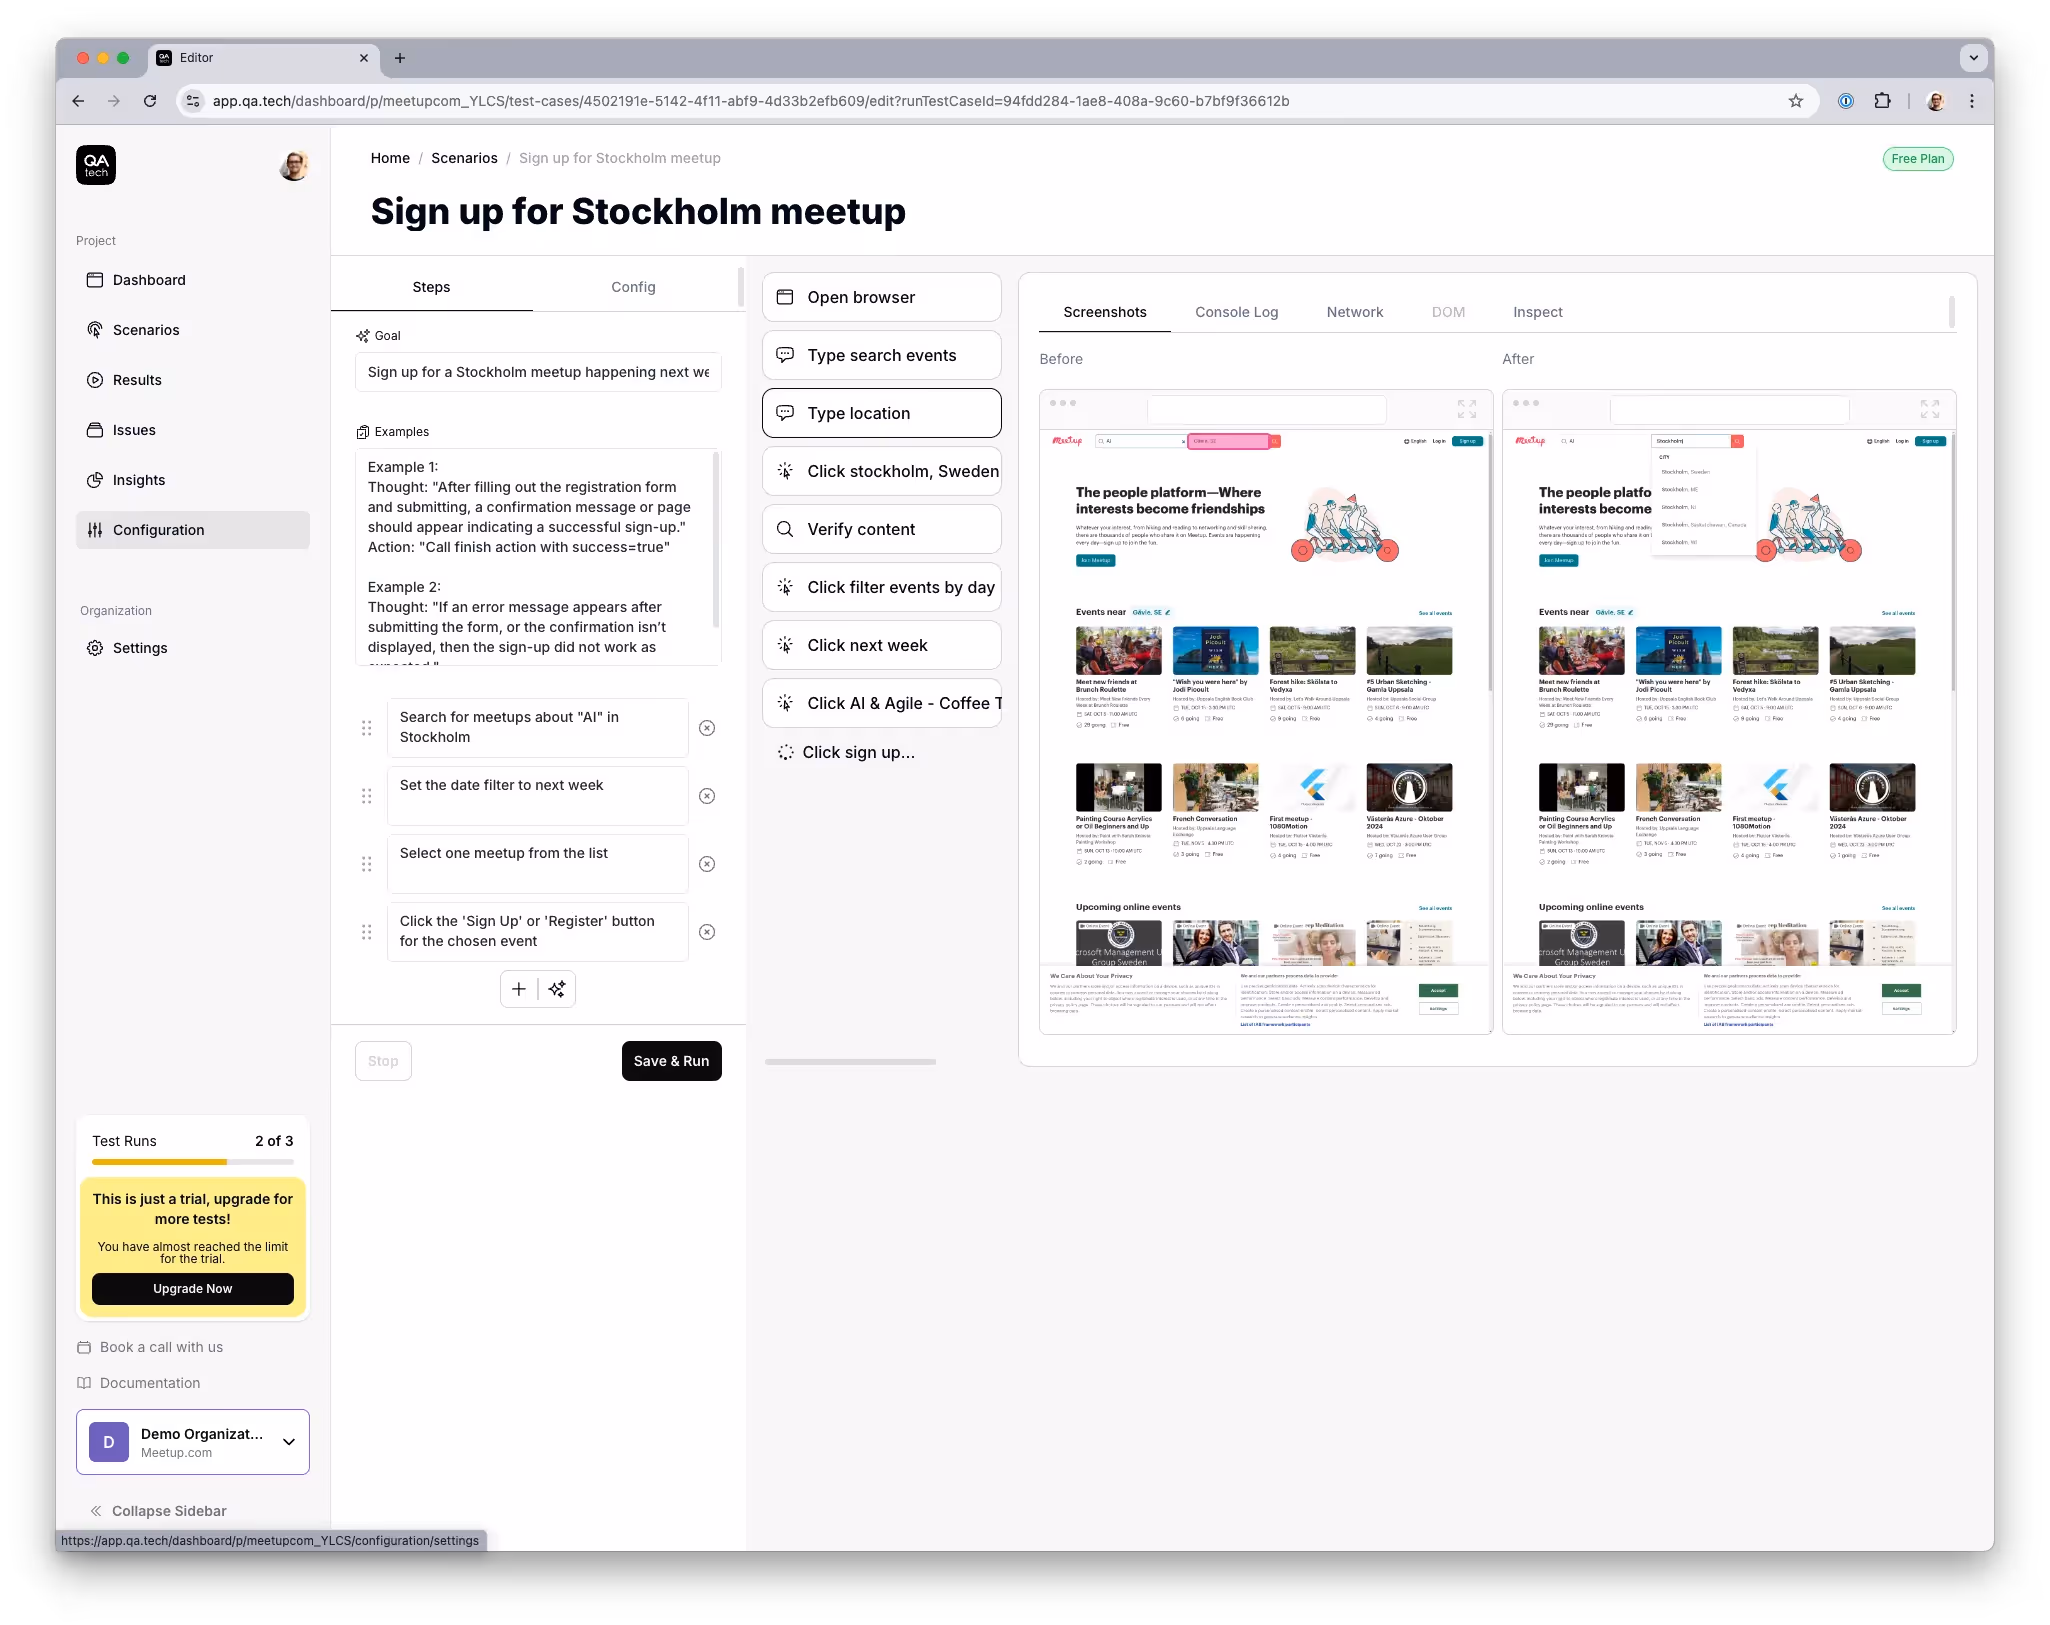Screen dimensions: 2050x1625
Task: Switch to the Config tab
Action: coord(633,287)
